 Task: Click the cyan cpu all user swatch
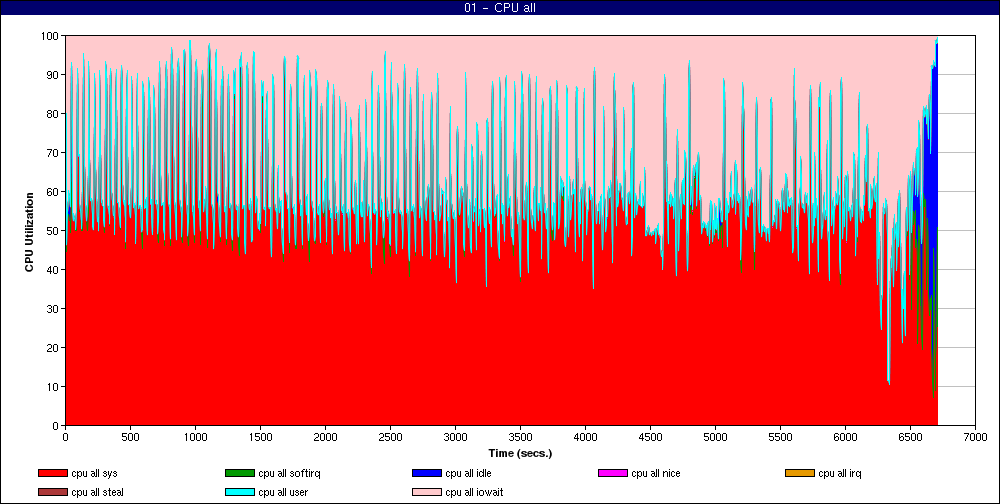239,493
